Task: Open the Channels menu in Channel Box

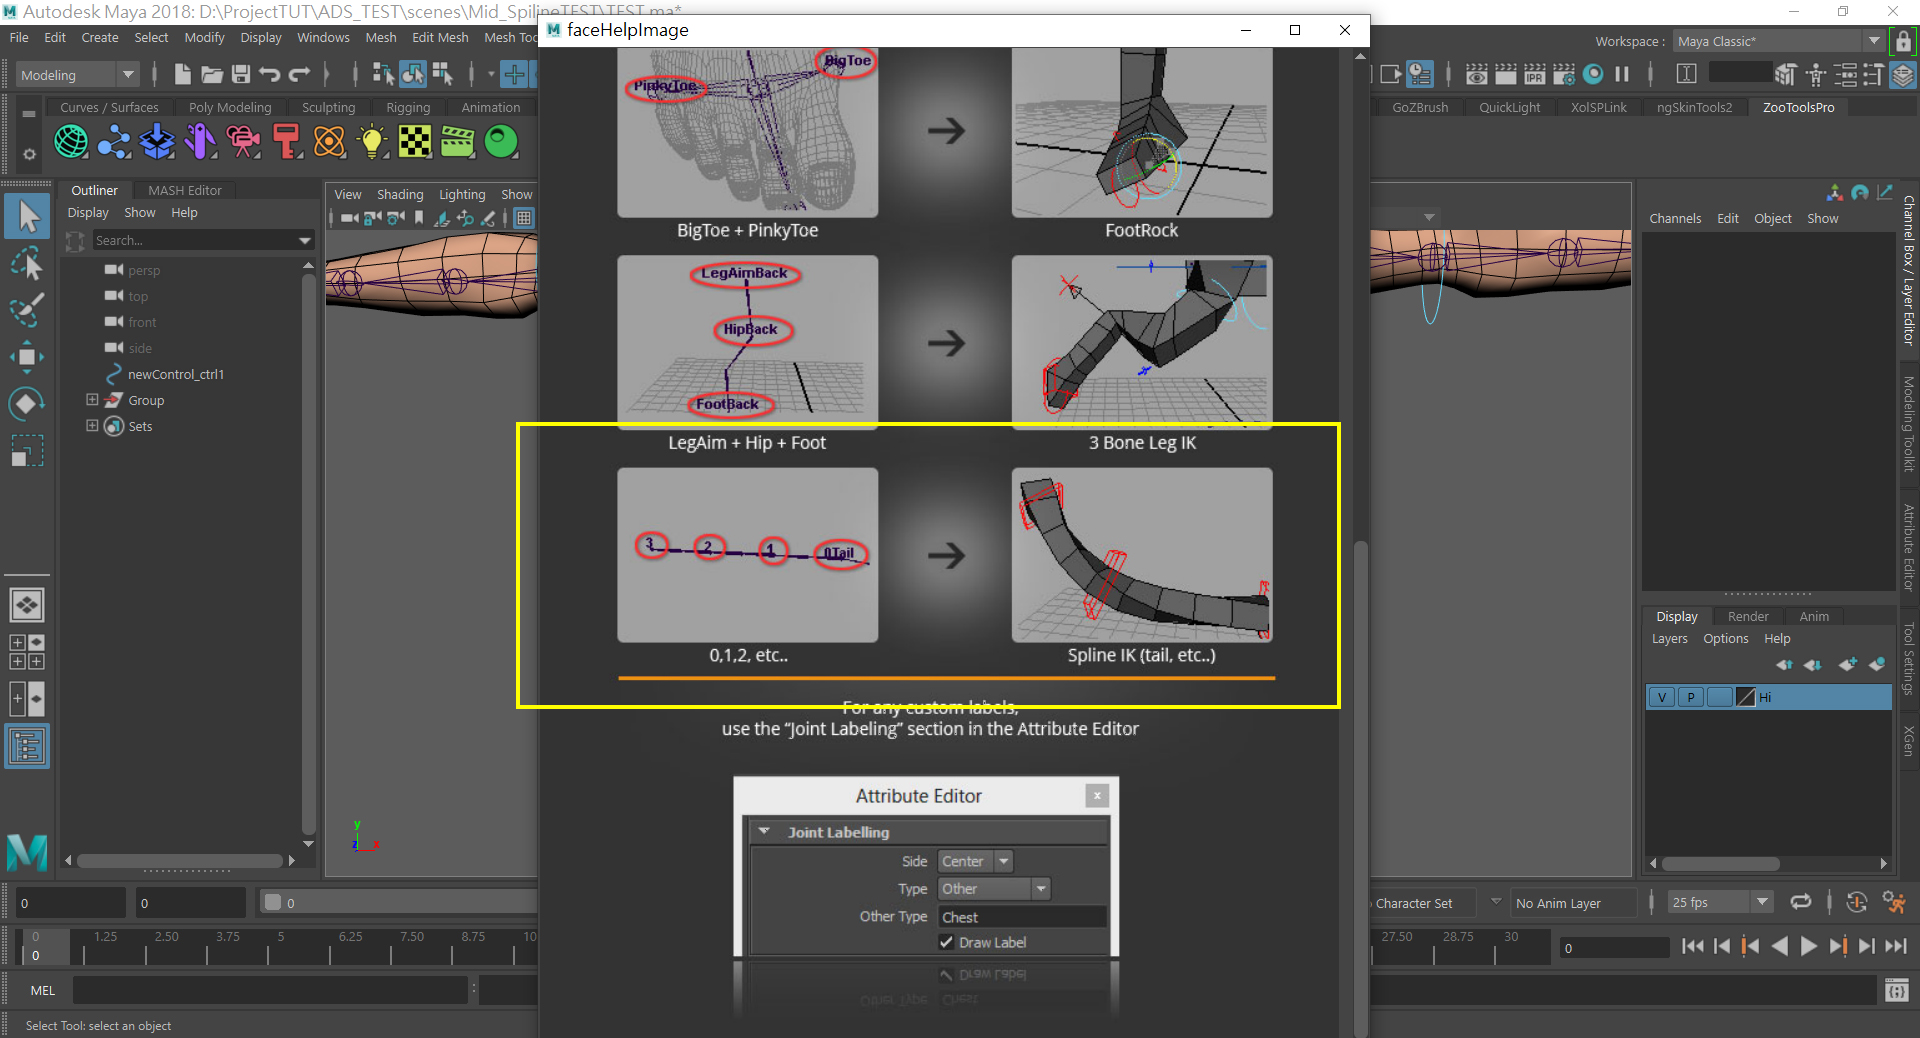Action: (1675, 218)
